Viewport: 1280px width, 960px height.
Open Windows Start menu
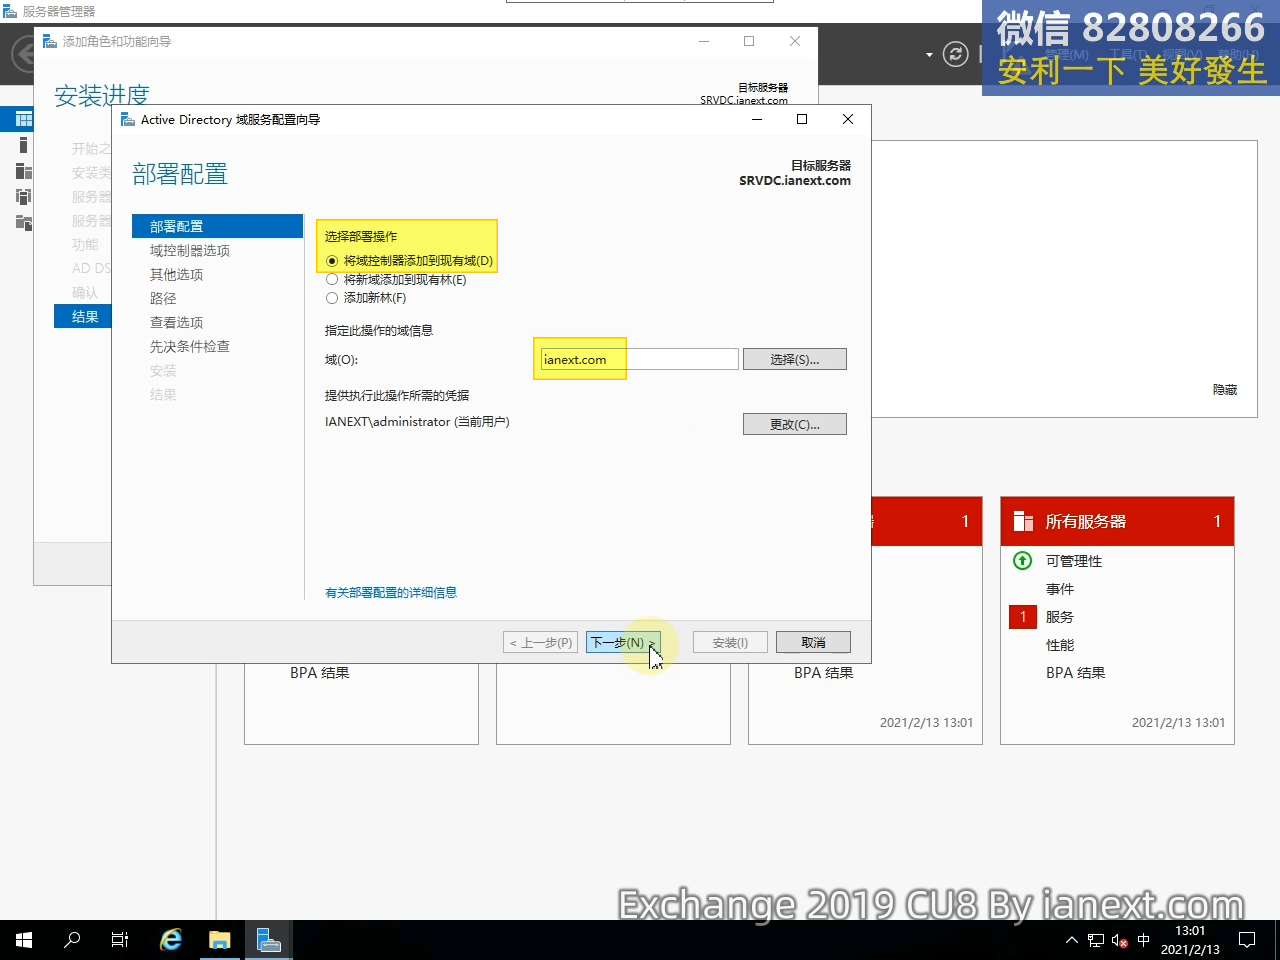pos(24,940)
